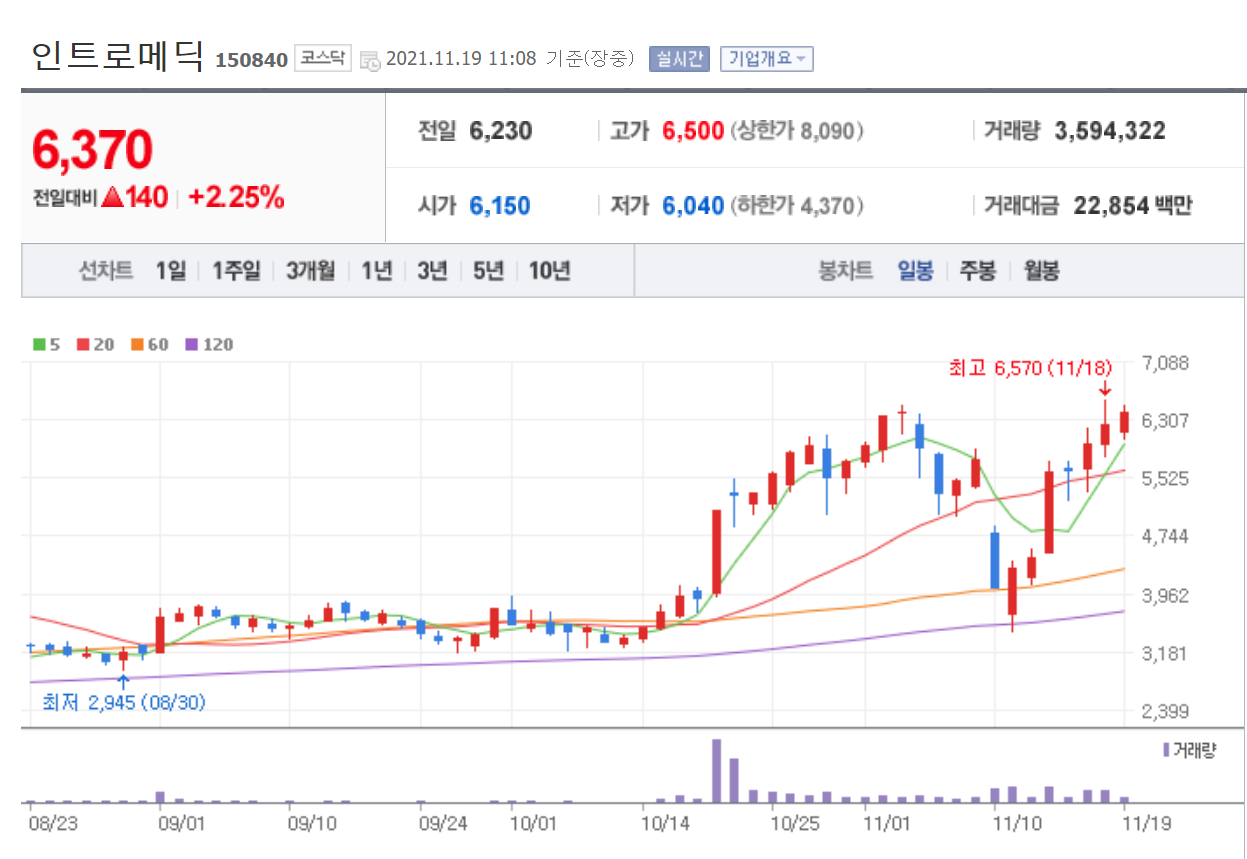Viewport: 1247px width, 859px height.
Task: Click the stock code 150840
Action: coord(251,60)
